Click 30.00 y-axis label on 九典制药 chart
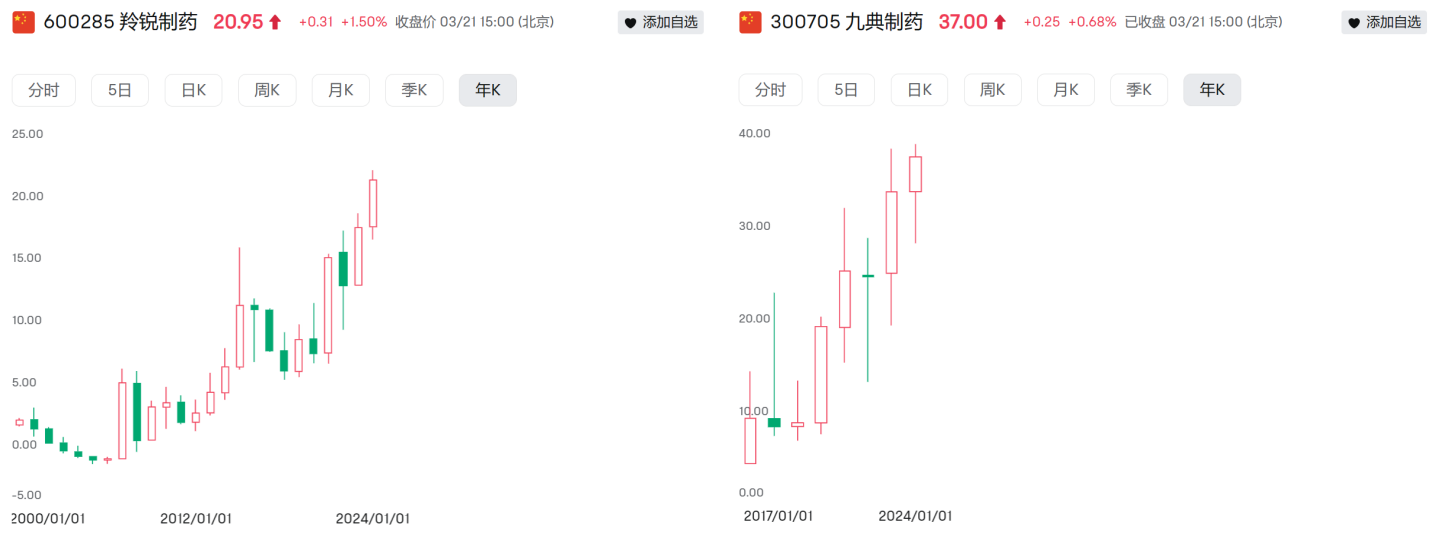The width and height of the screenshot is (1438, 550). tap(755, 226)
